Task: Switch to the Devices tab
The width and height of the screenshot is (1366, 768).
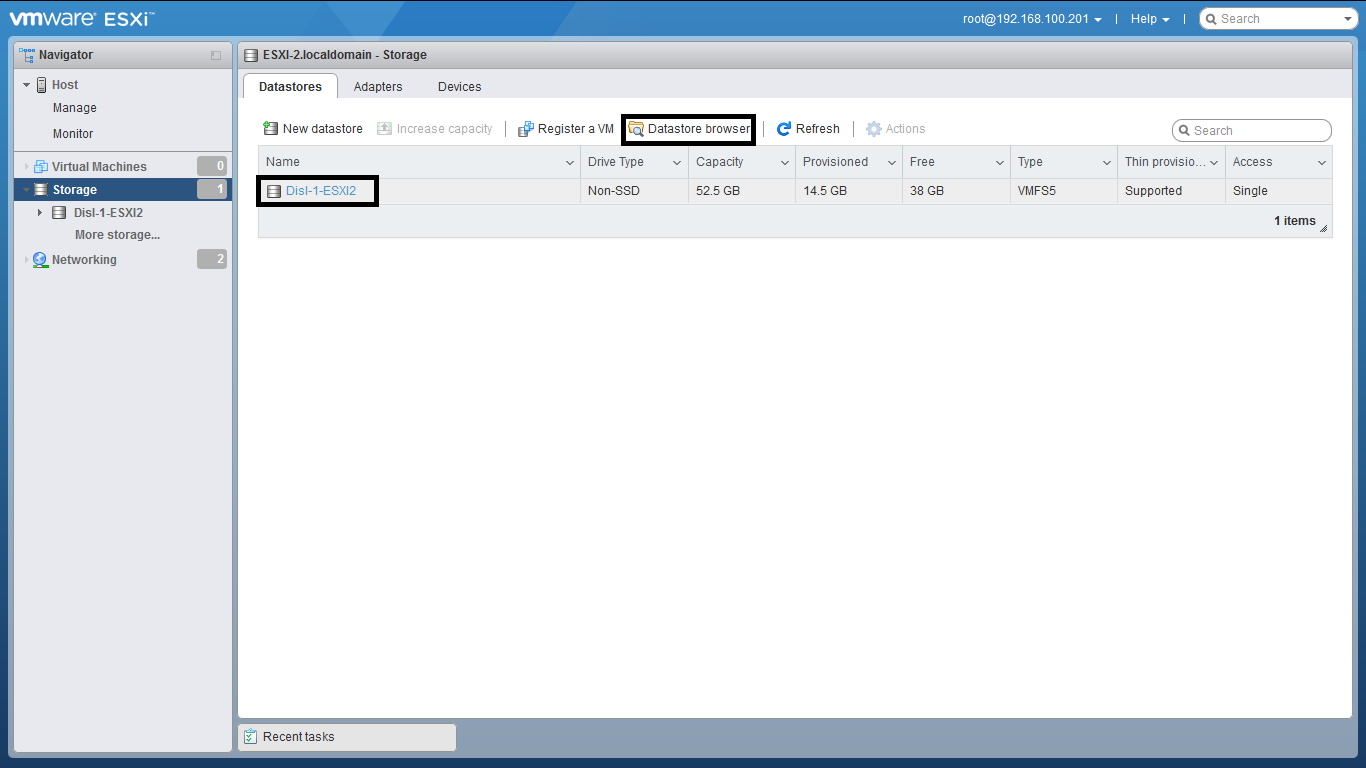Action: (x=459, y=87)
